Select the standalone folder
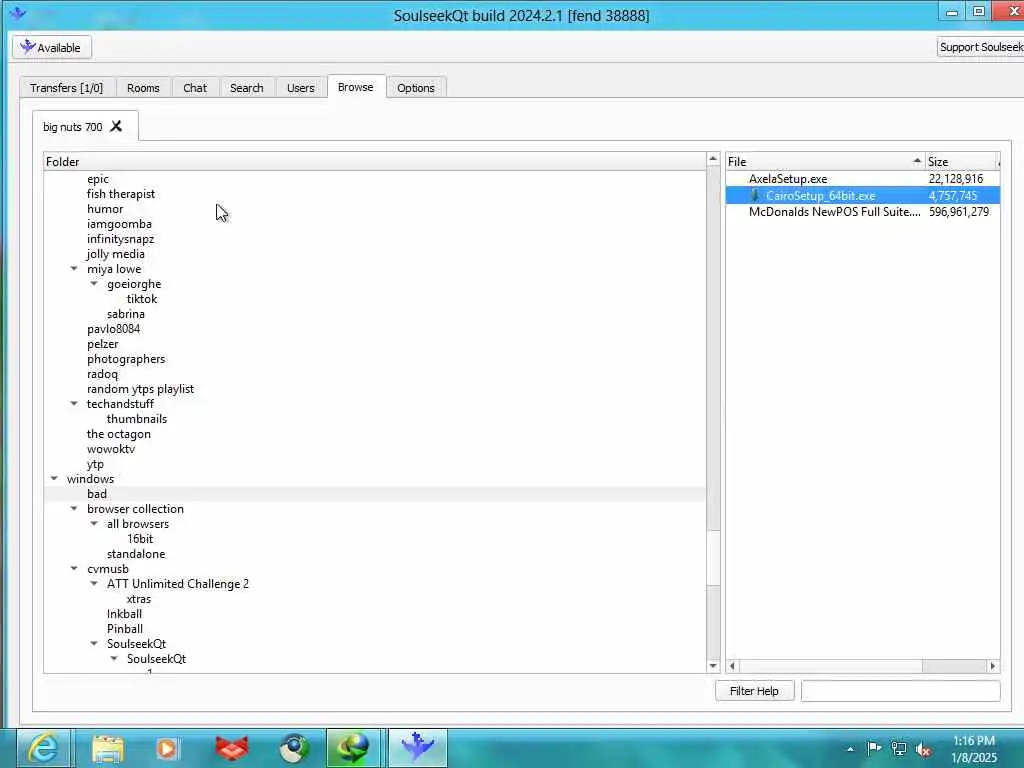The height and width of the screenshot is (768, 1024). coord(136,554)
